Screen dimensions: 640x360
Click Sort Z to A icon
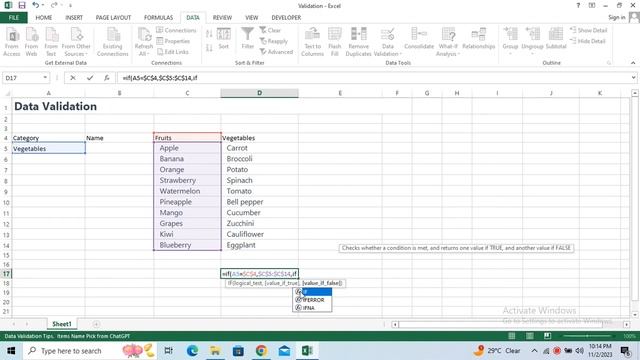[x=209, y=48]
